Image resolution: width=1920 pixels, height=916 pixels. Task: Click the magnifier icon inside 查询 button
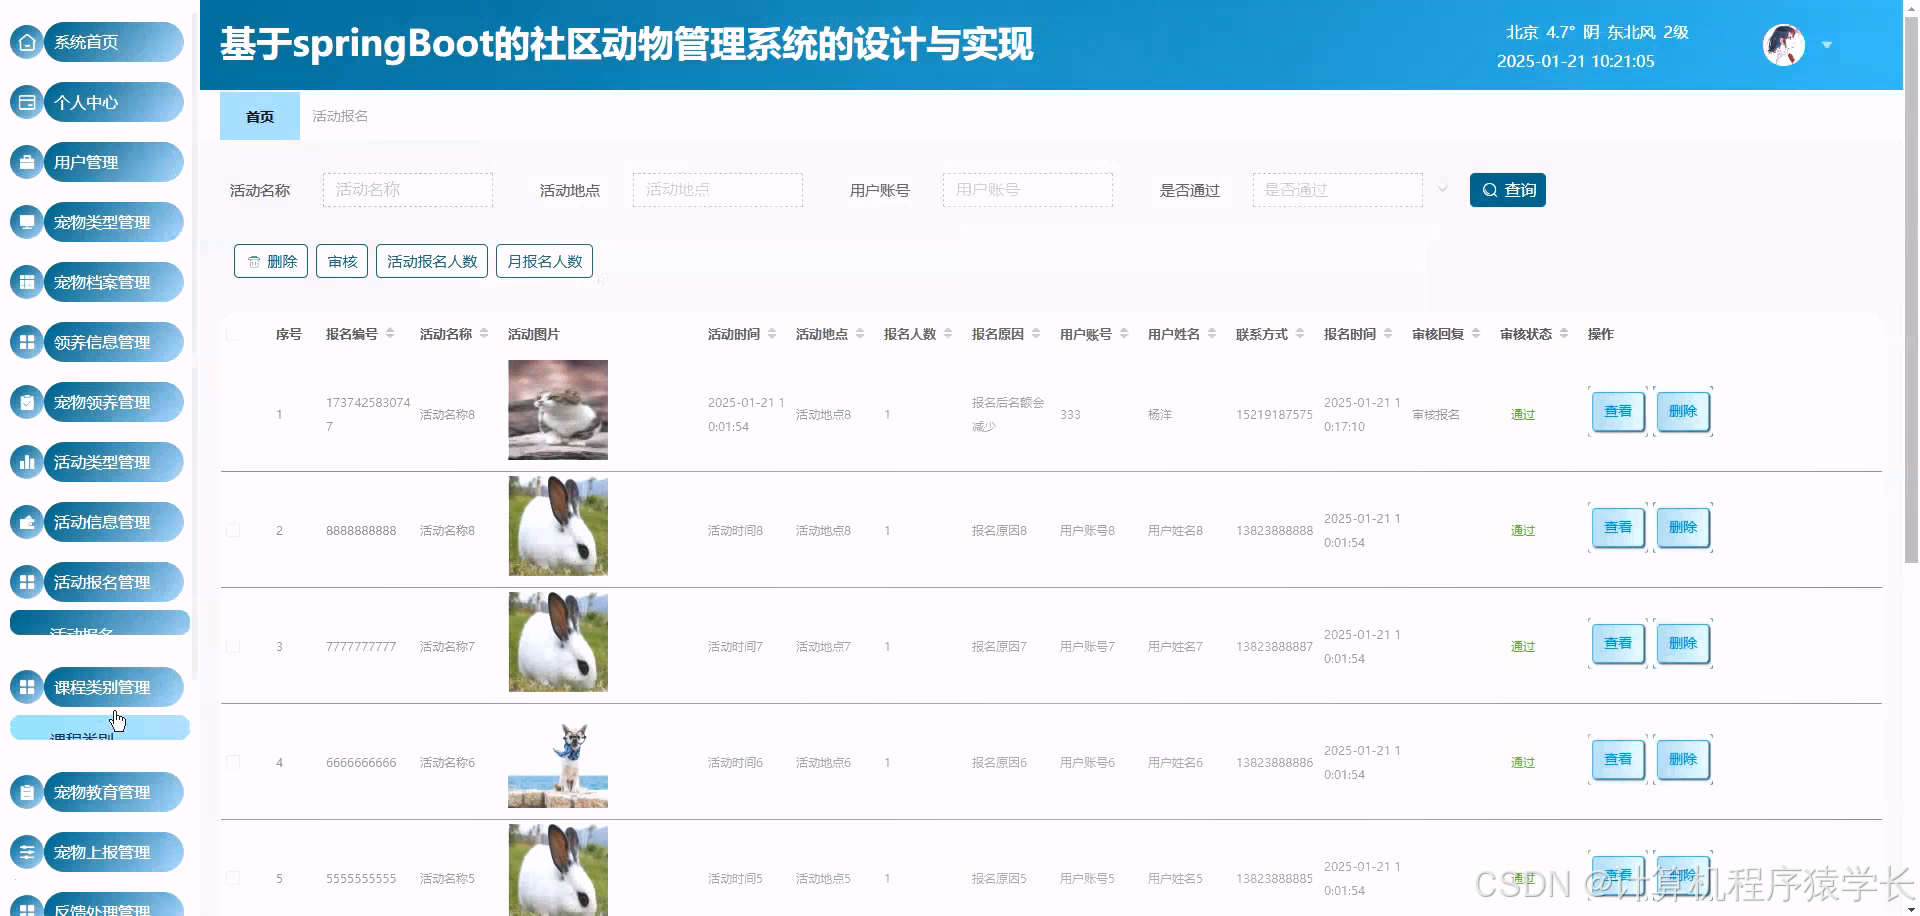[x=1489, y=190]
